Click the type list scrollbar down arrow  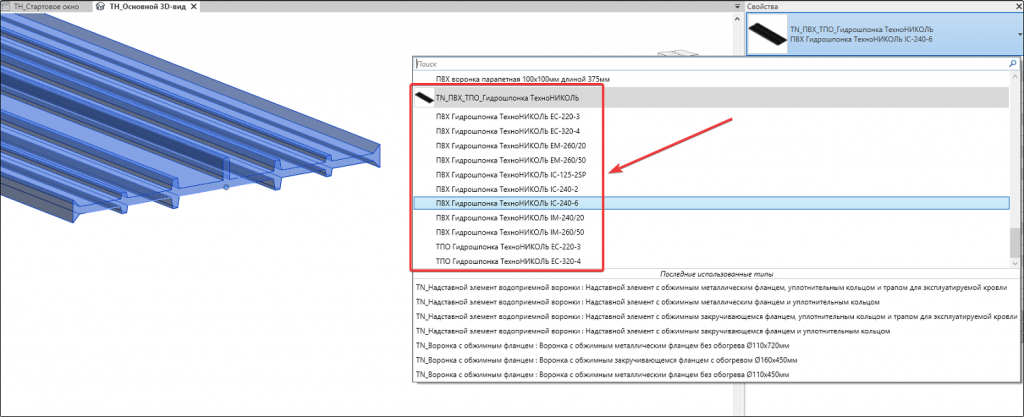[x=1015, y=262]
